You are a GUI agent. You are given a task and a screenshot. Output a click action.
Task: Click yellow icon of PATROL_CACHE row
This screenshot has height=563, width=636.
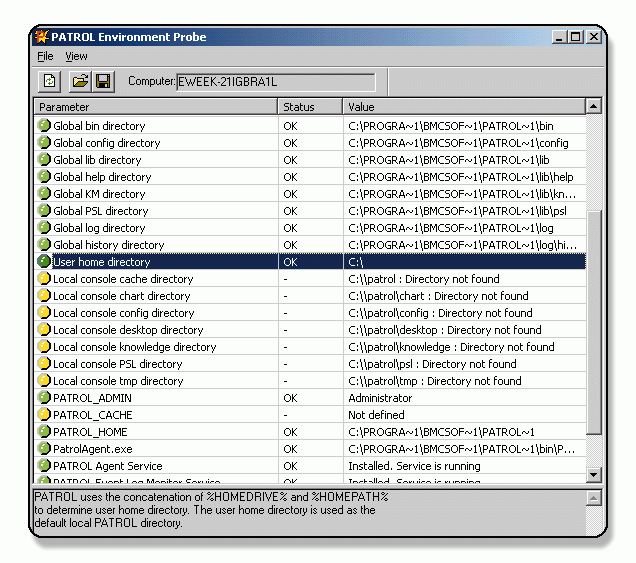pos(43,415)
